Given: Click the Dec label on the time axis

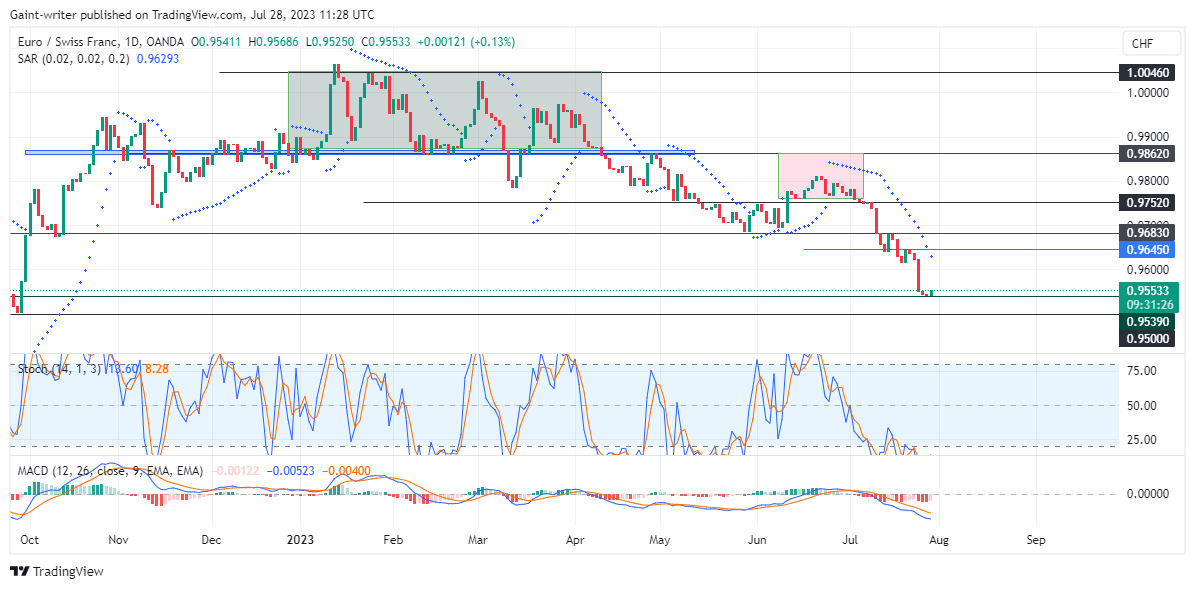Looking at the screenshot, I should (211, 539).
